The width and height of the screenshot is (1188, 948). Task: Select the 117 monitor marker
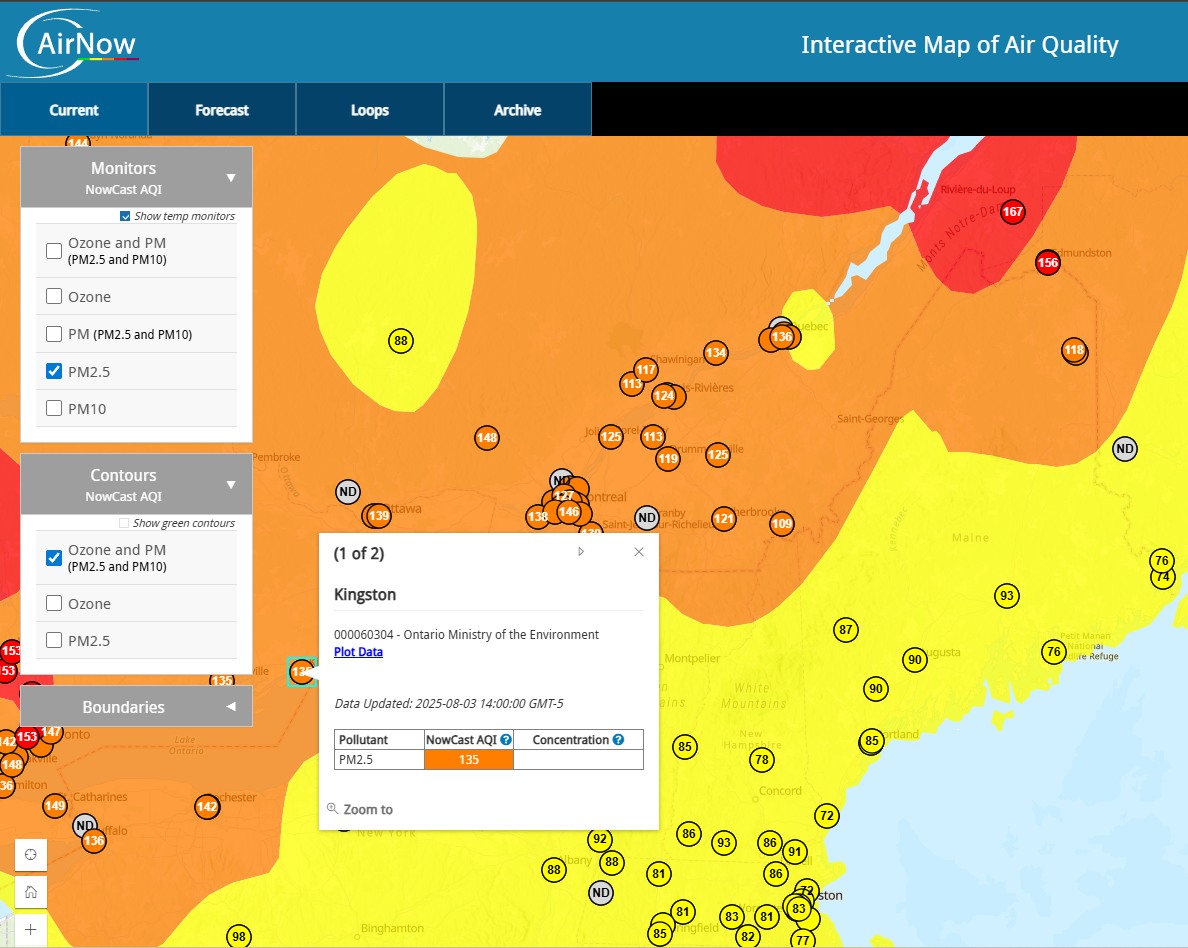pyautogui.click(x=646, y=370)
